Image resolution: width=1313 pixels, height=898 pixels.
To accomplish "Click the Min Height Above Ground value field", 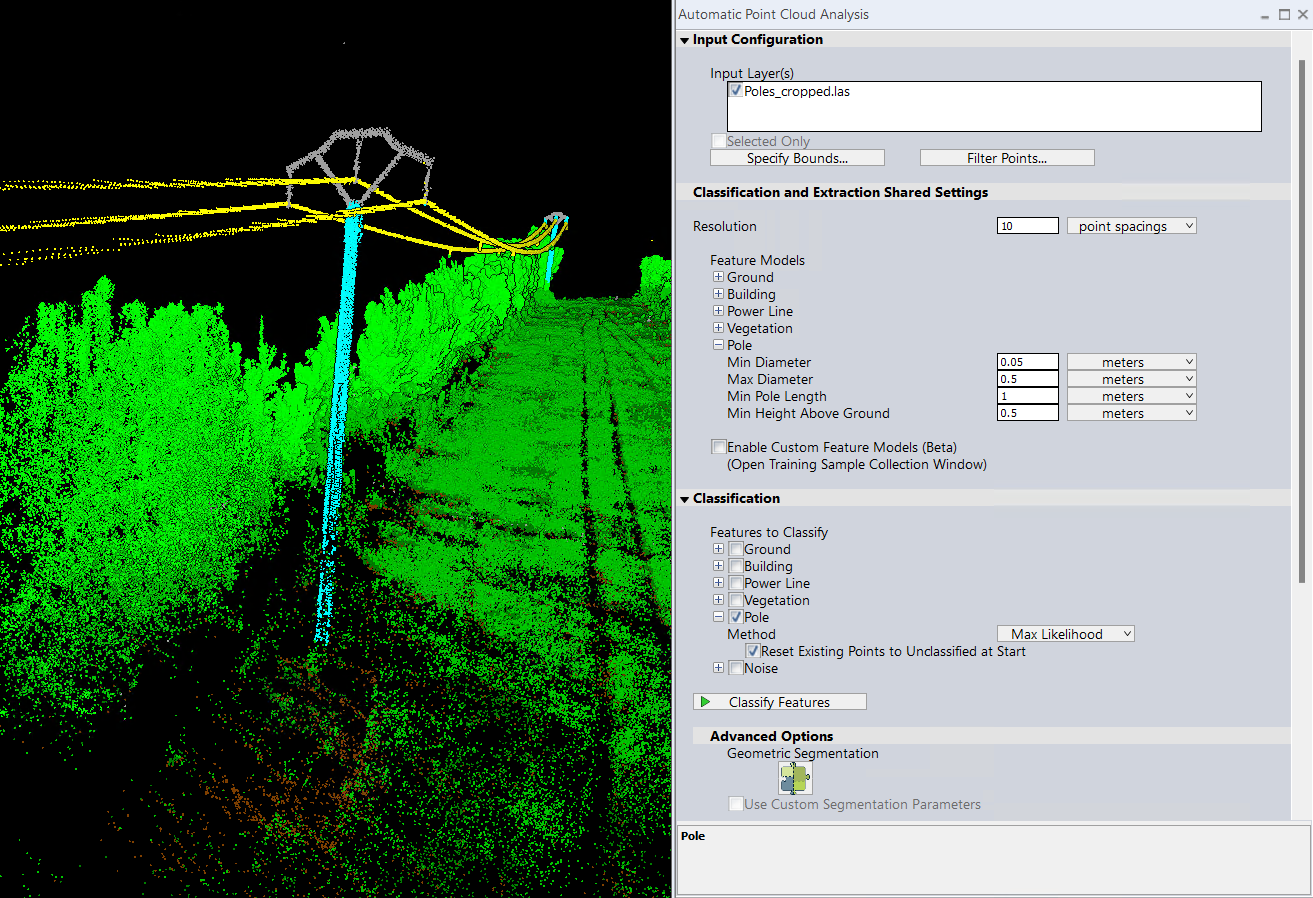I will (1028, 413).
